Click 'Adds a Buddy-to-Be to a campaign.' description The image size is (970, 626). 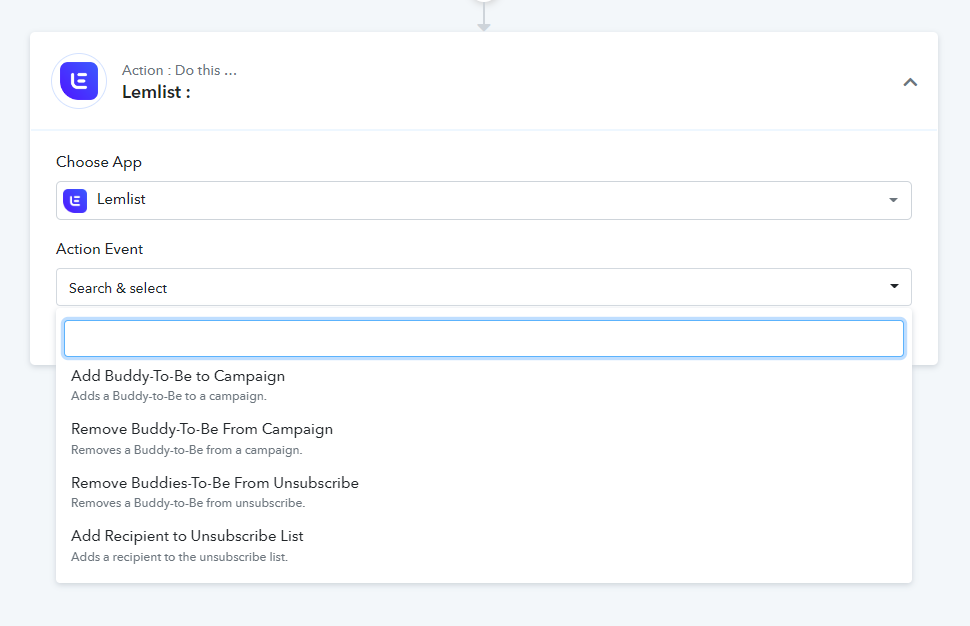169,396
